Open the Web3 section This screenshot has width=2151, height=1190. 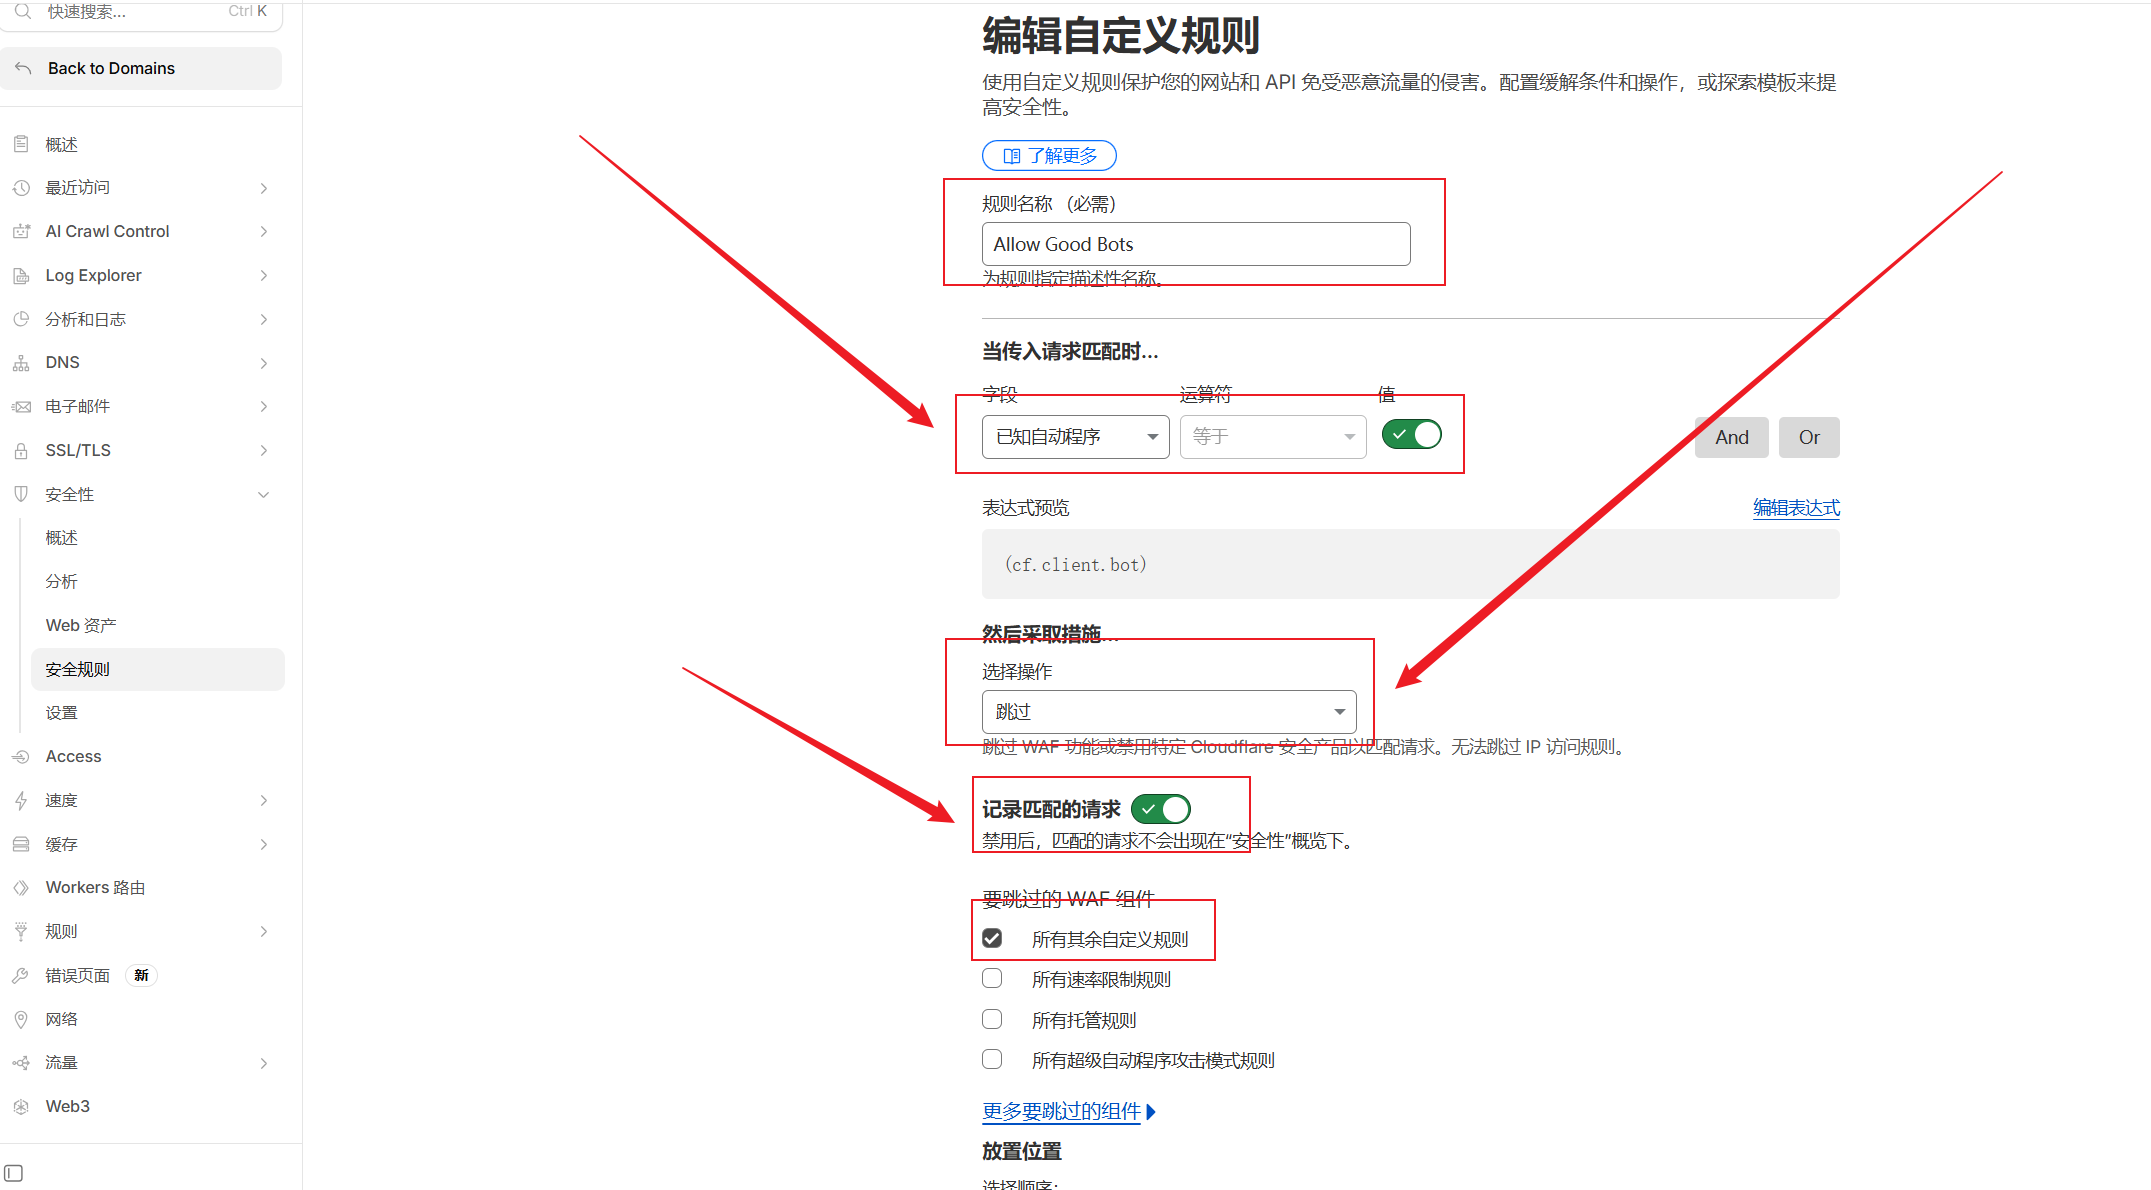click(67, 1106)
